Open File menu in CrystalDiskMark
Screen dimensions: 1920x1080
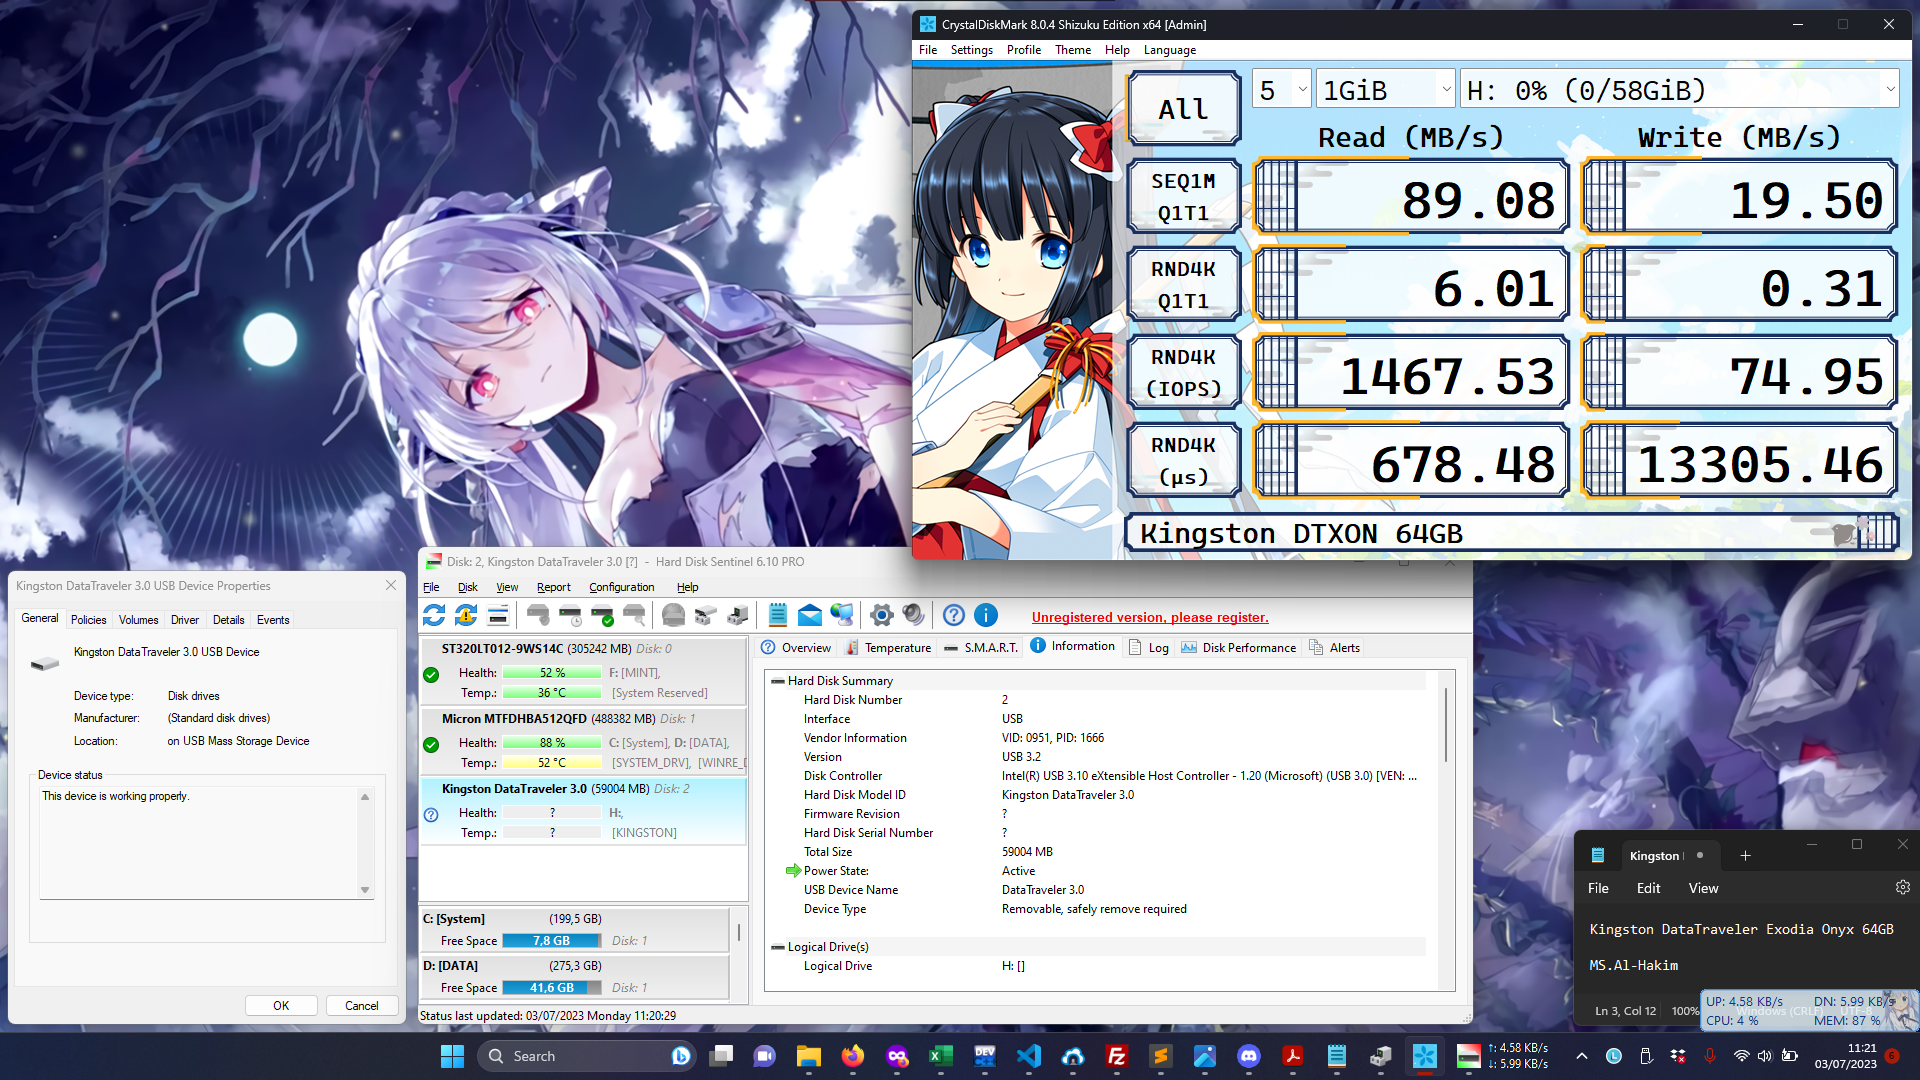(x=928, y=50)
